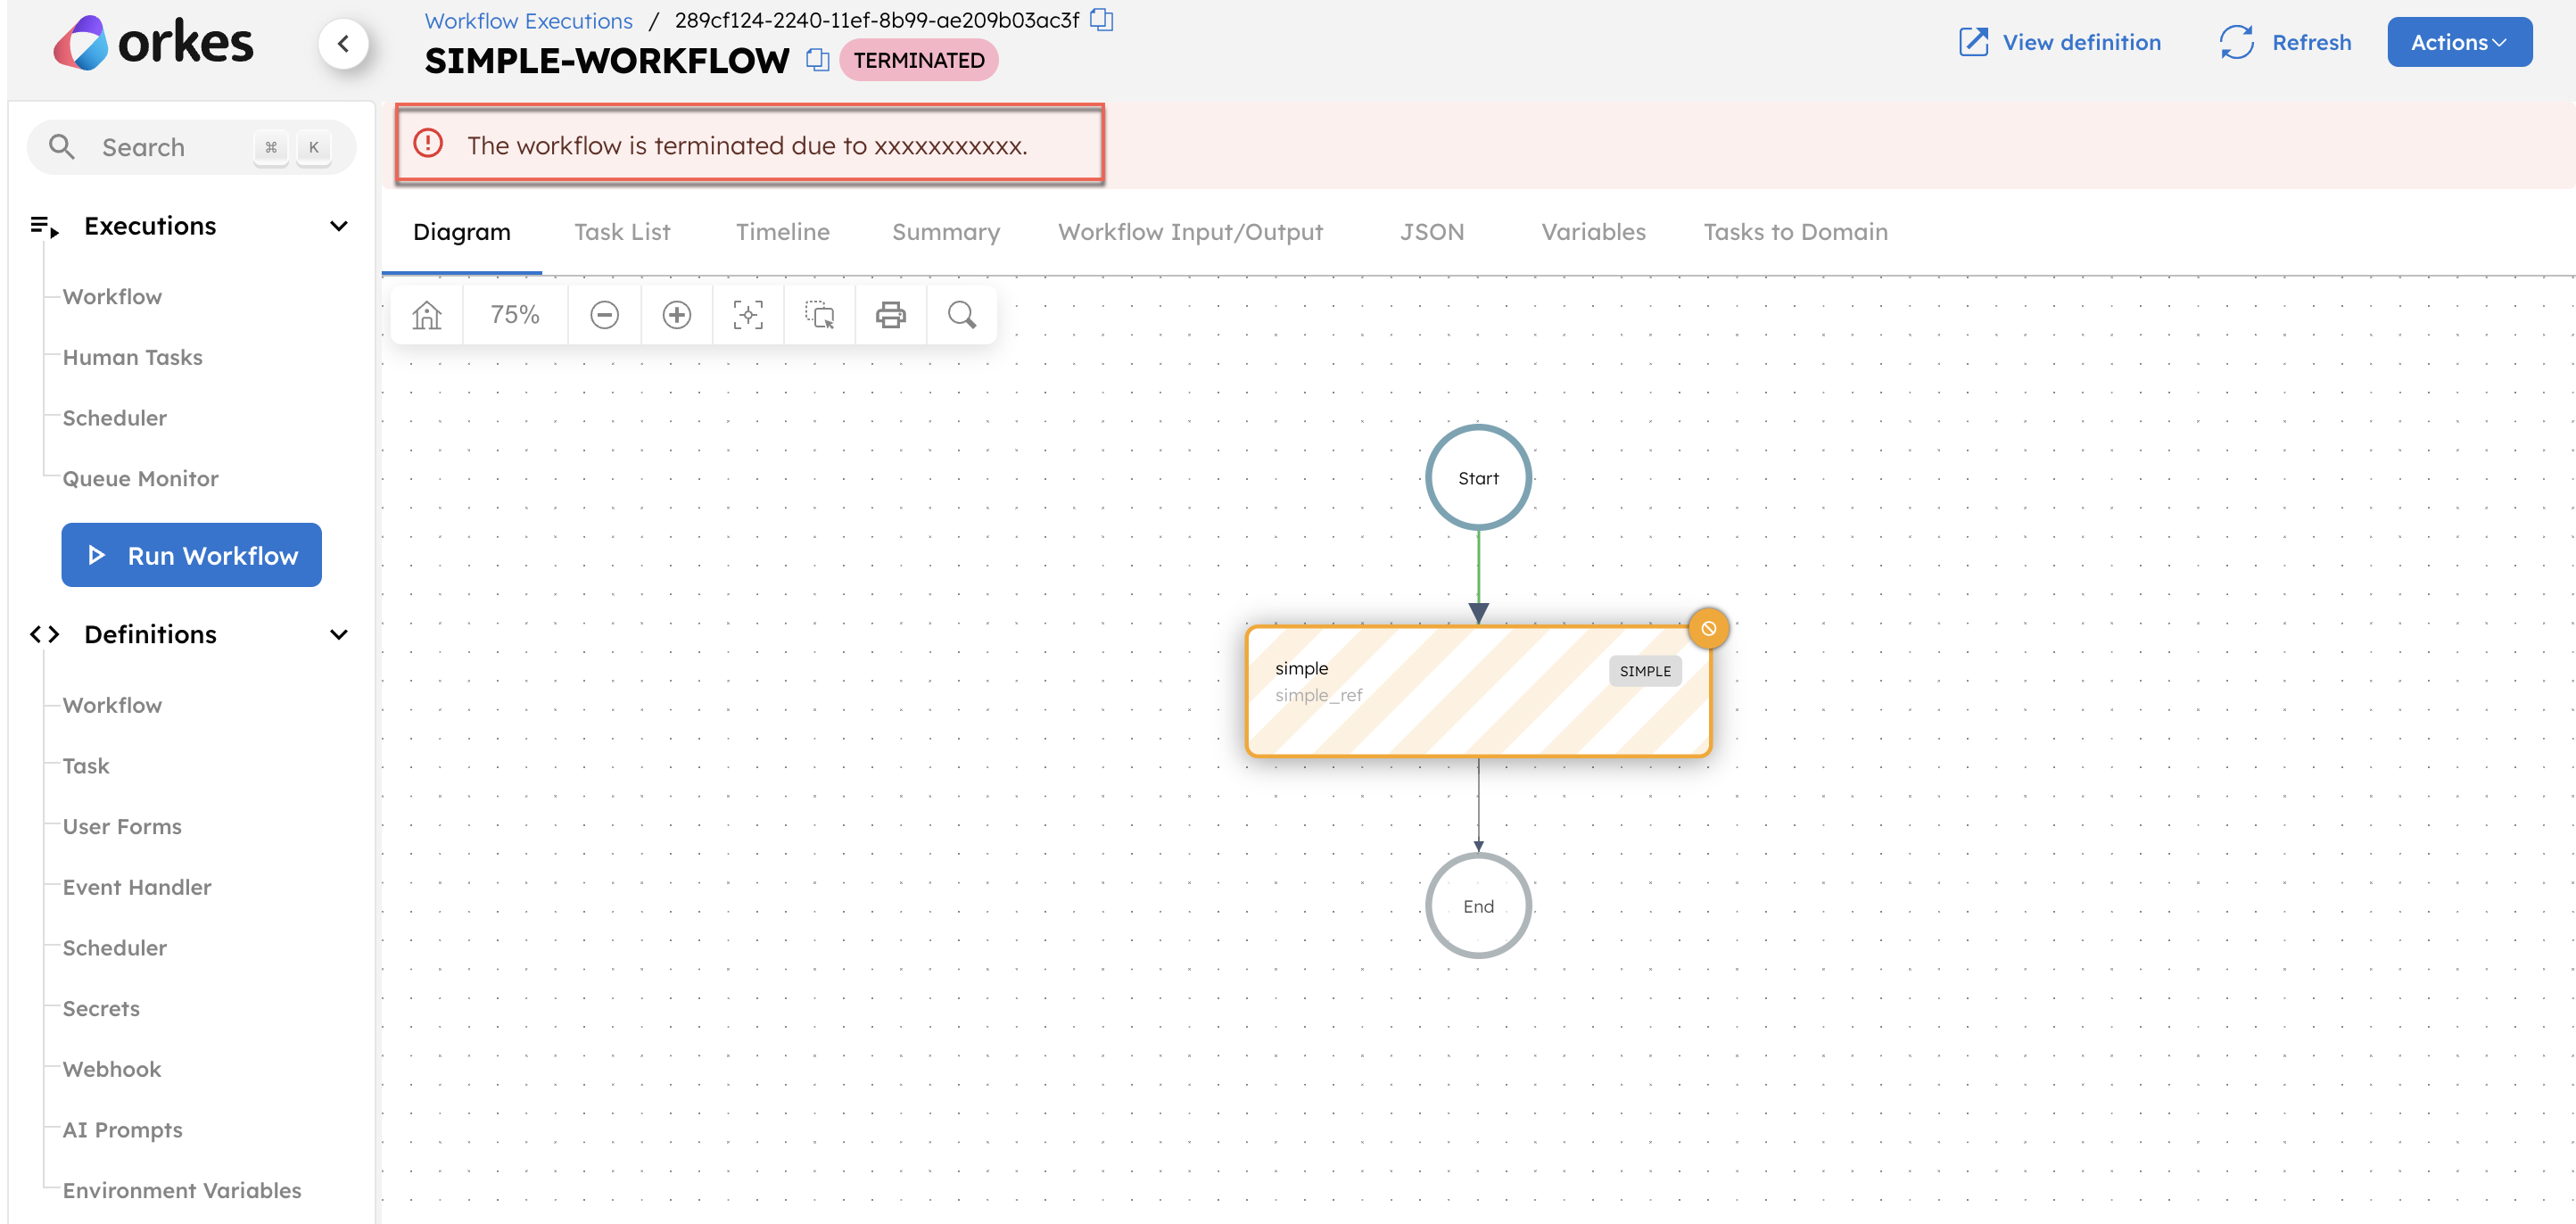Open Scheduler under Definitions
The image size is (2576, 1224).
pos(114,948)
